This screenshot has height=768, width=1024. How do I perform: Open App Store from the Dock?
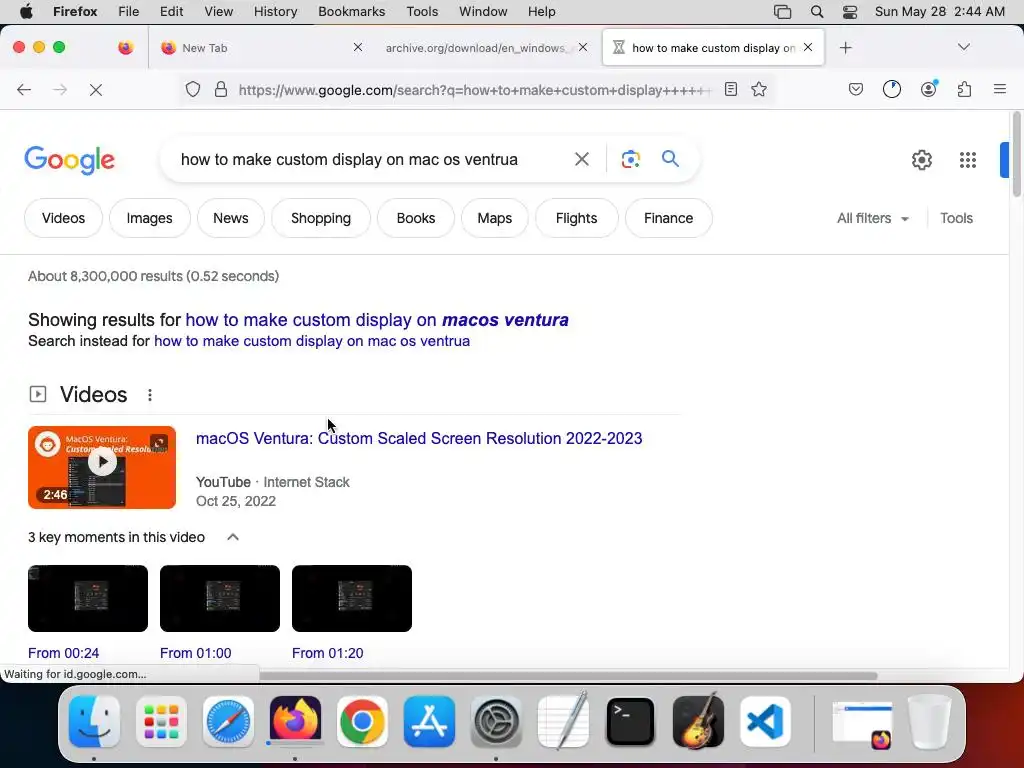coord(429,722)
